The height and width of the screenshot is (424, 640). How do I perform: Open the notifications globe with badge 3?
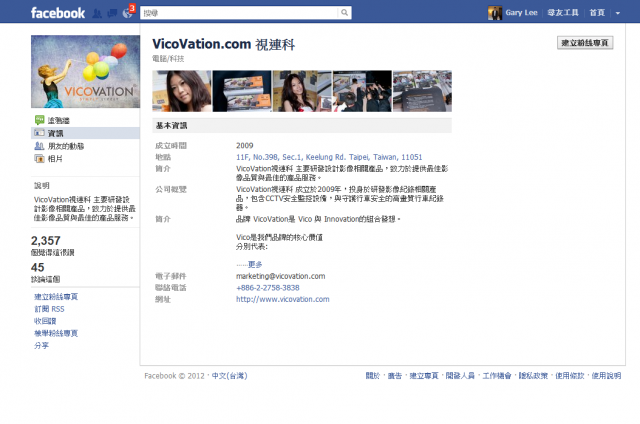pyautogui.click(x=128, y=13)
